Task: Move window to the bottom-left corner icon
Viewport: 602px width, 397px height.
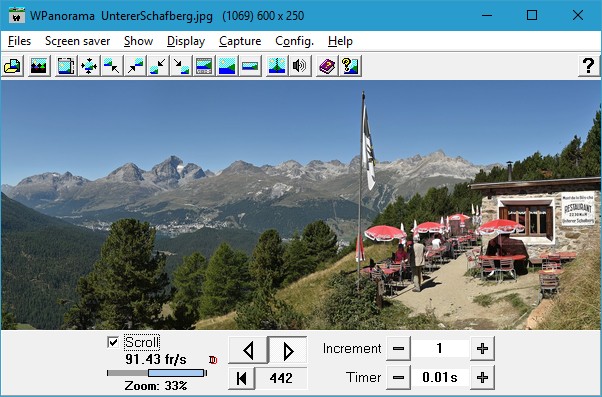Action: tap(158, 66)
